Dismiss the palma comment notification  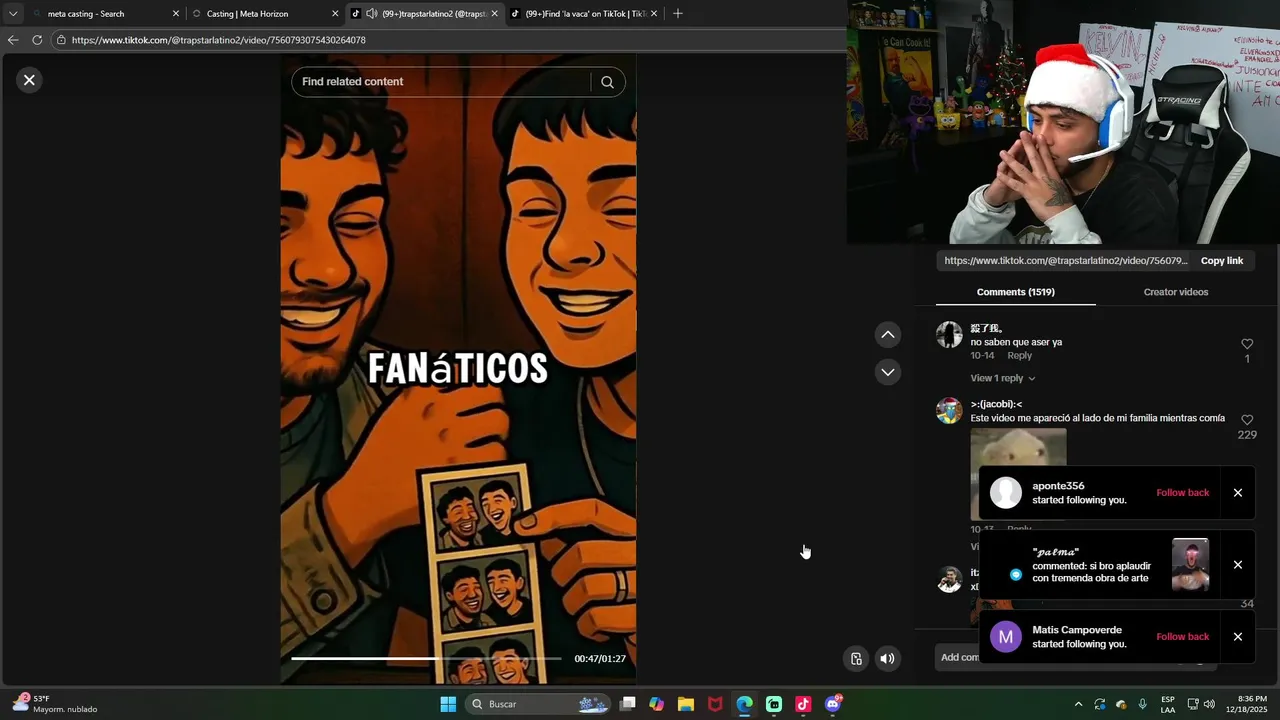pos(1237,565)
